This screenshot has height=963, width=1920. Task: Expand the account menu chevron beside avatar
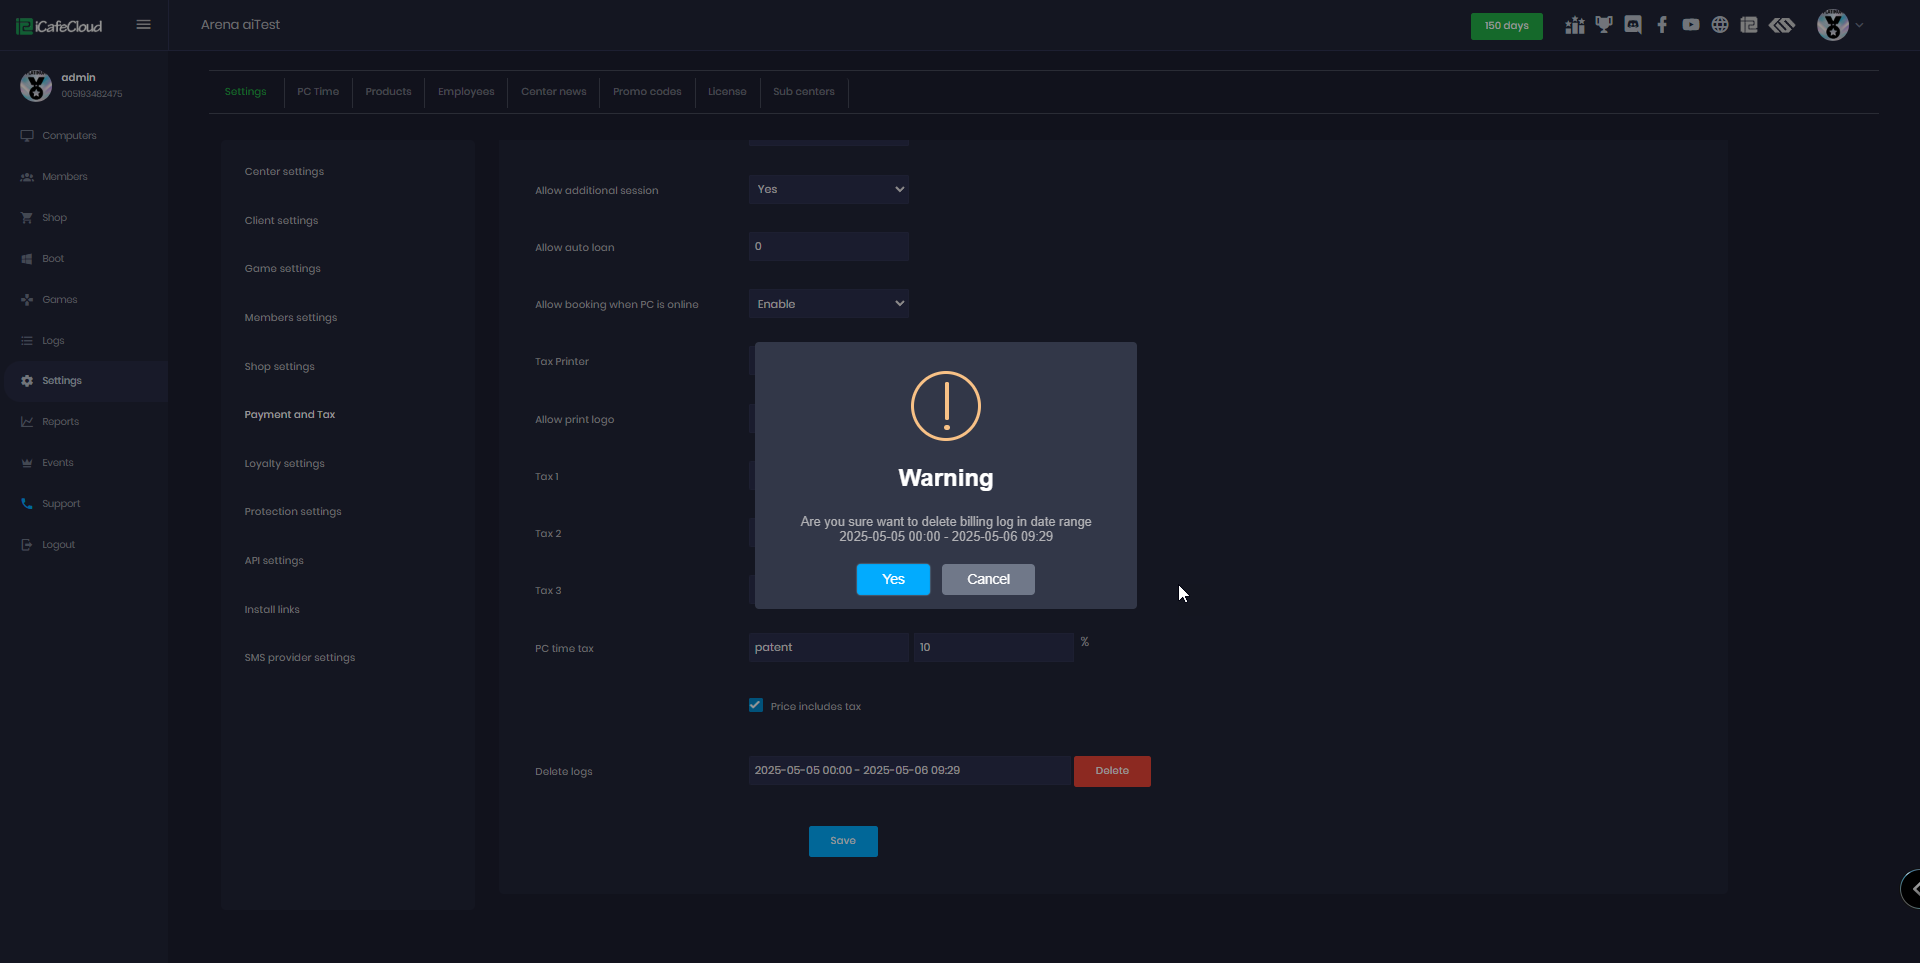[1860, 25]
